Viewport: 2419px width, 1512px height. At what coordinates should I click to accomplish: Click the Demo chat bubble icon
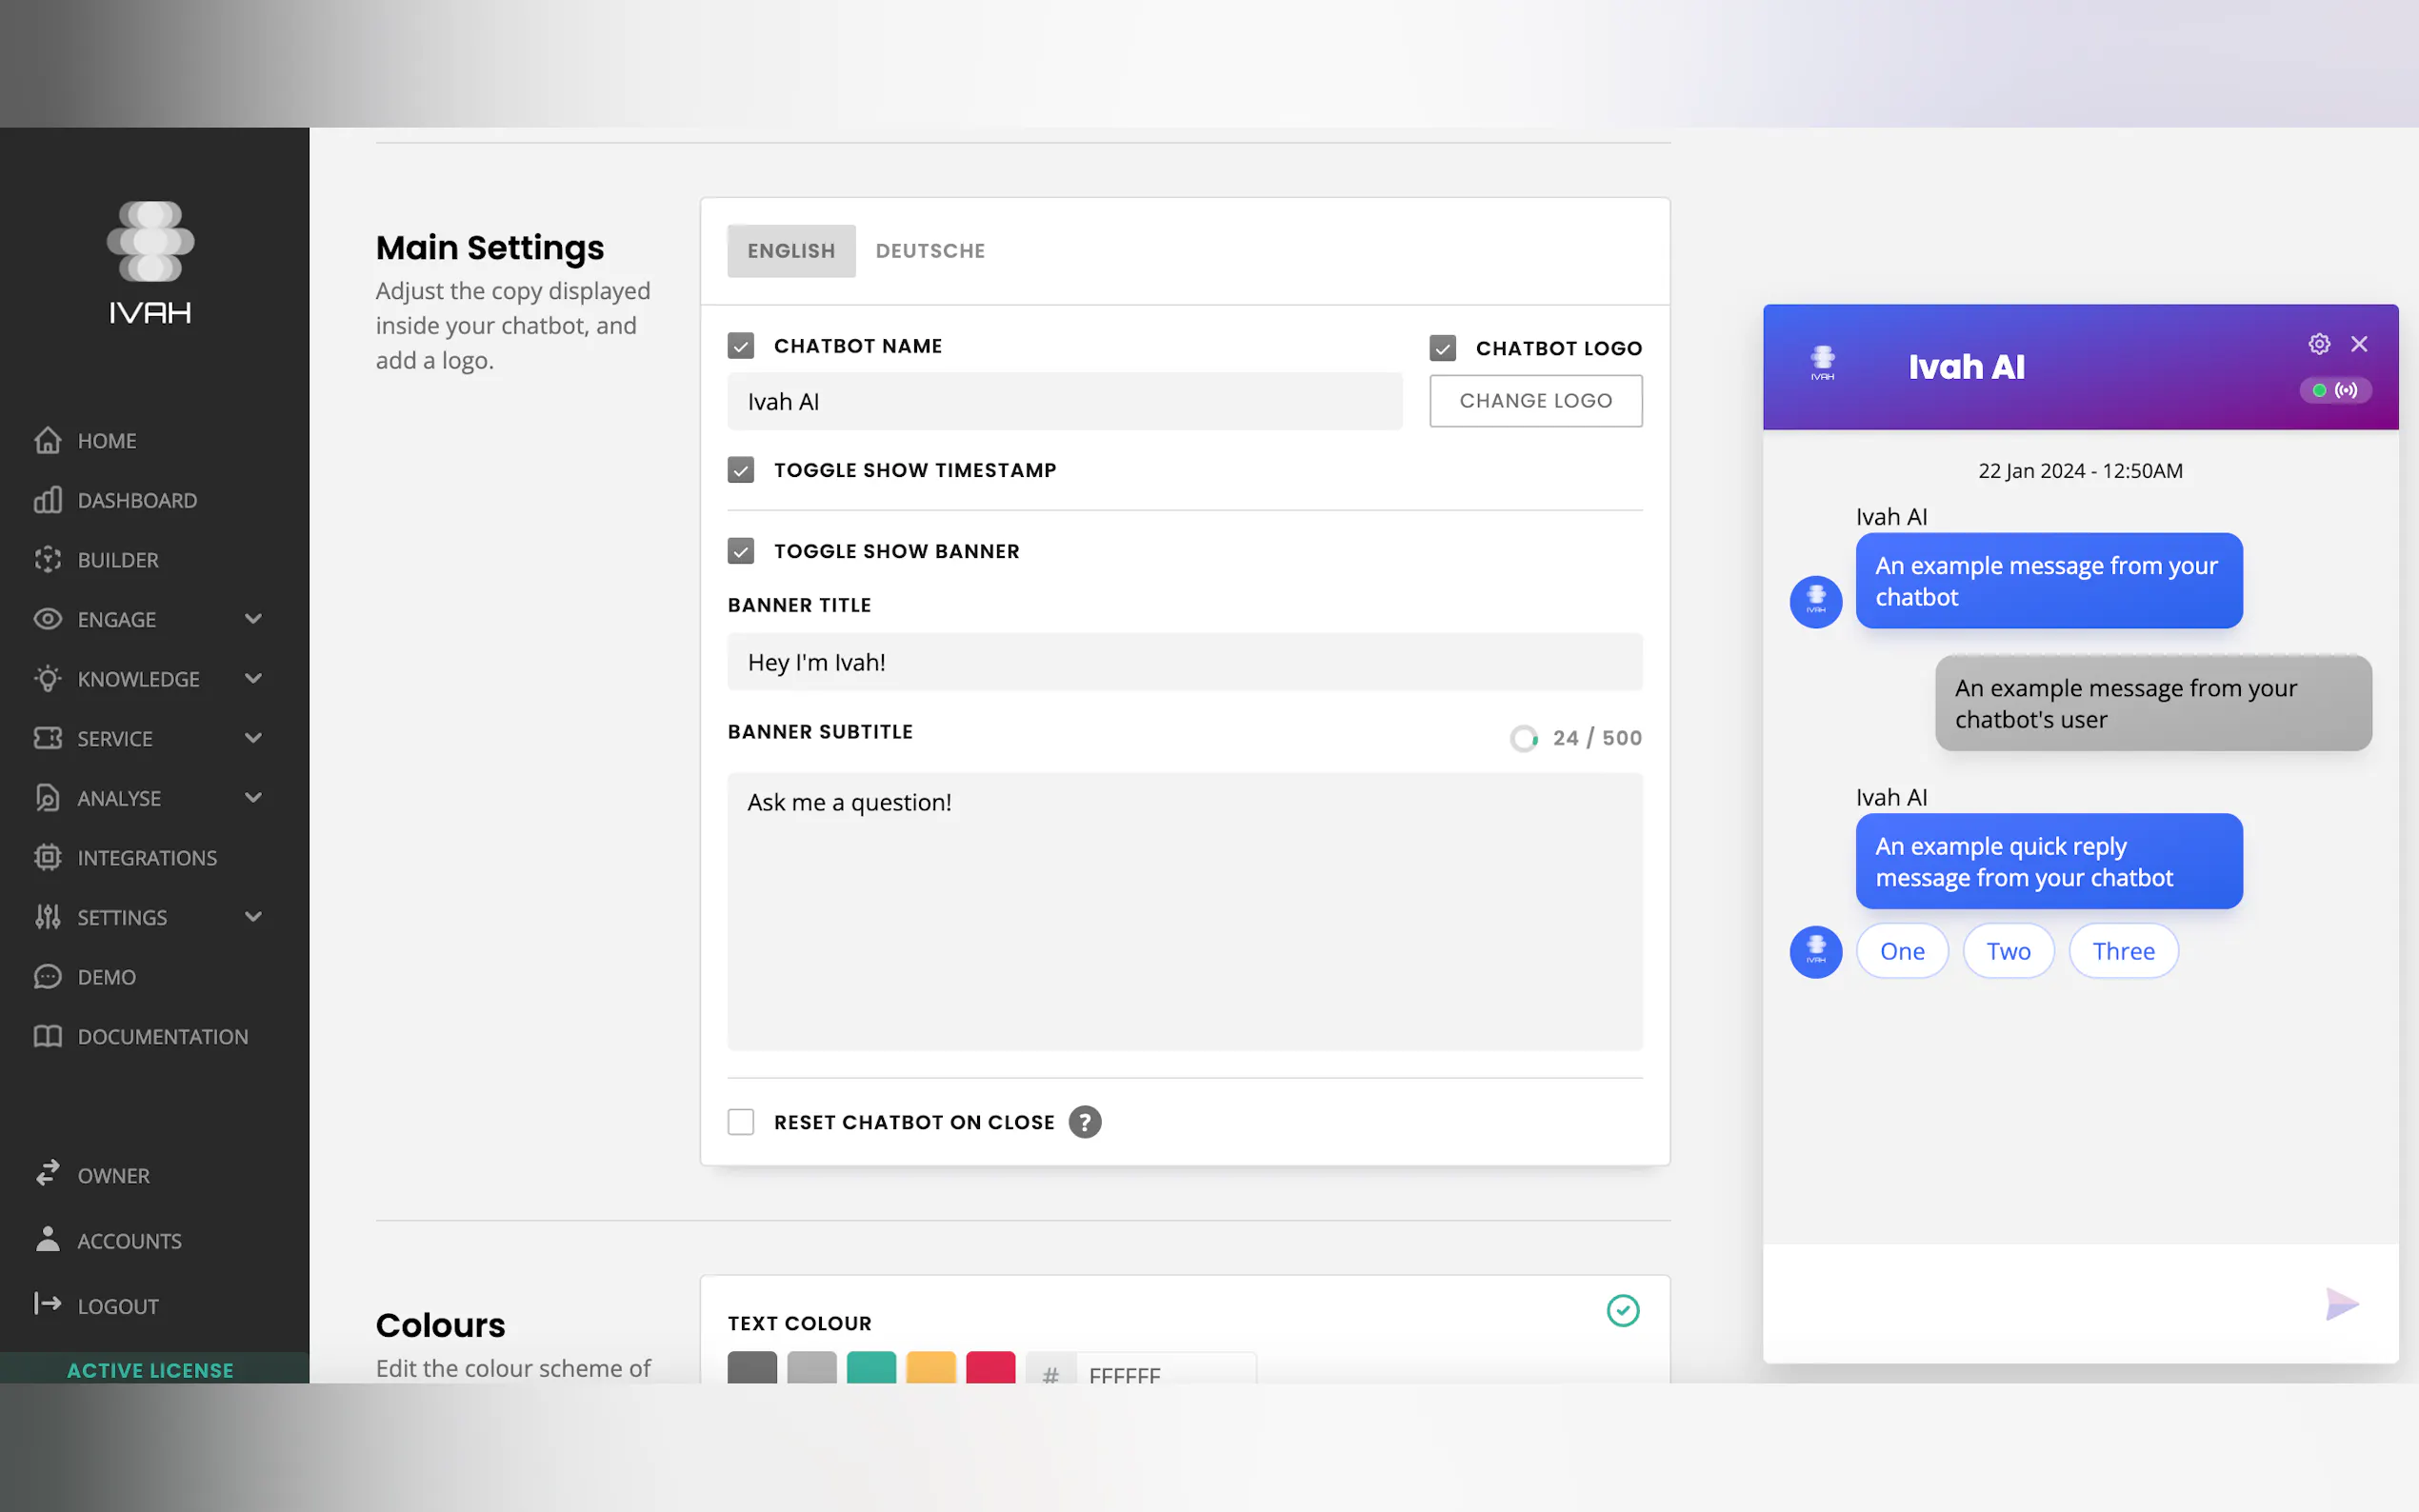pyautogui.click(x=47, y=976)
